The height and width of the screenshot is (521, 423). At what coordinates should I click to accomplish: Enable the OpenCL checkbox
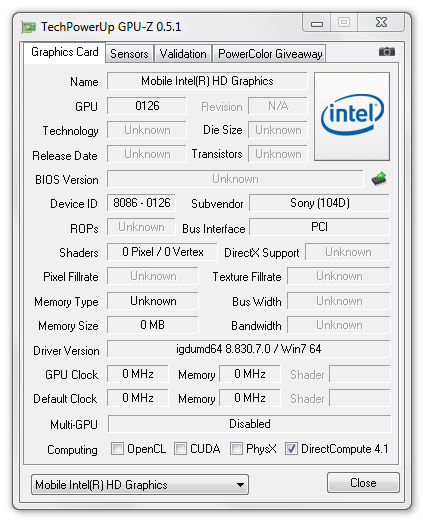(x=117, y=449)
